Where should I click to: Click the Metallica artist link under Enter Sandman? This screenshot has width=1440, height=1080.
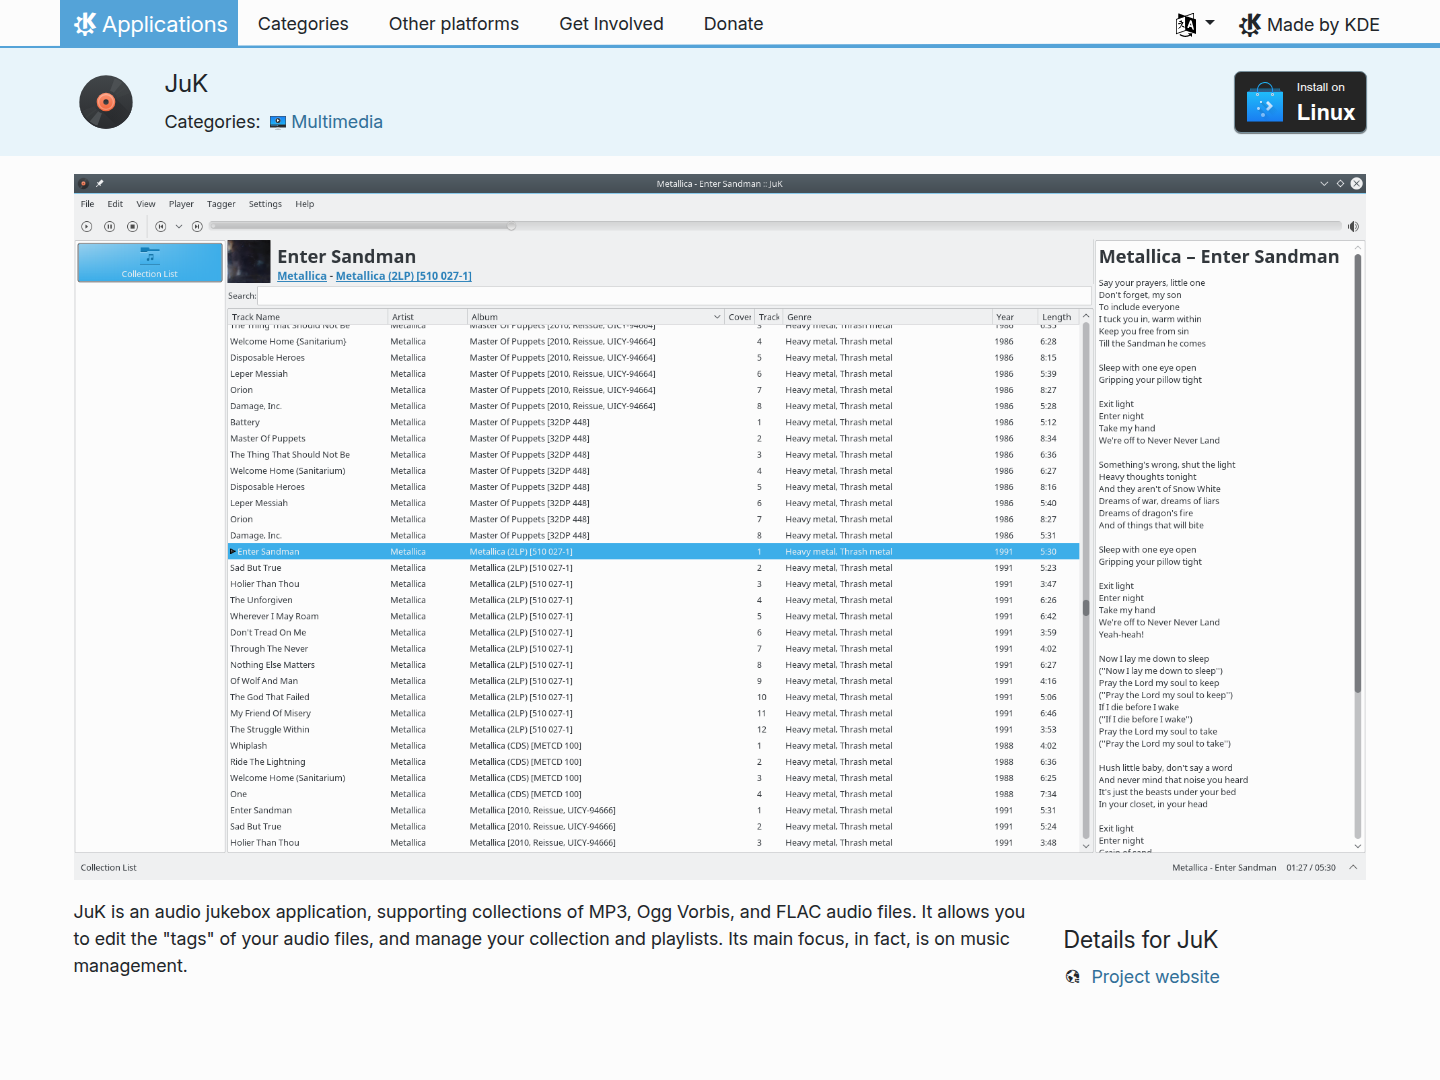[302, 276]
